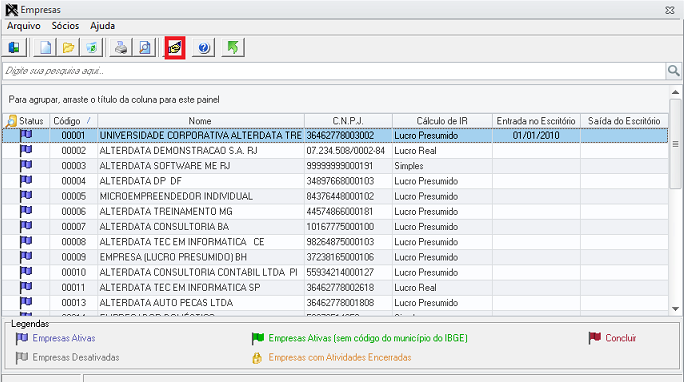
Task: Click the scrollbar up arrow of the grid
Action: [675, 92]
